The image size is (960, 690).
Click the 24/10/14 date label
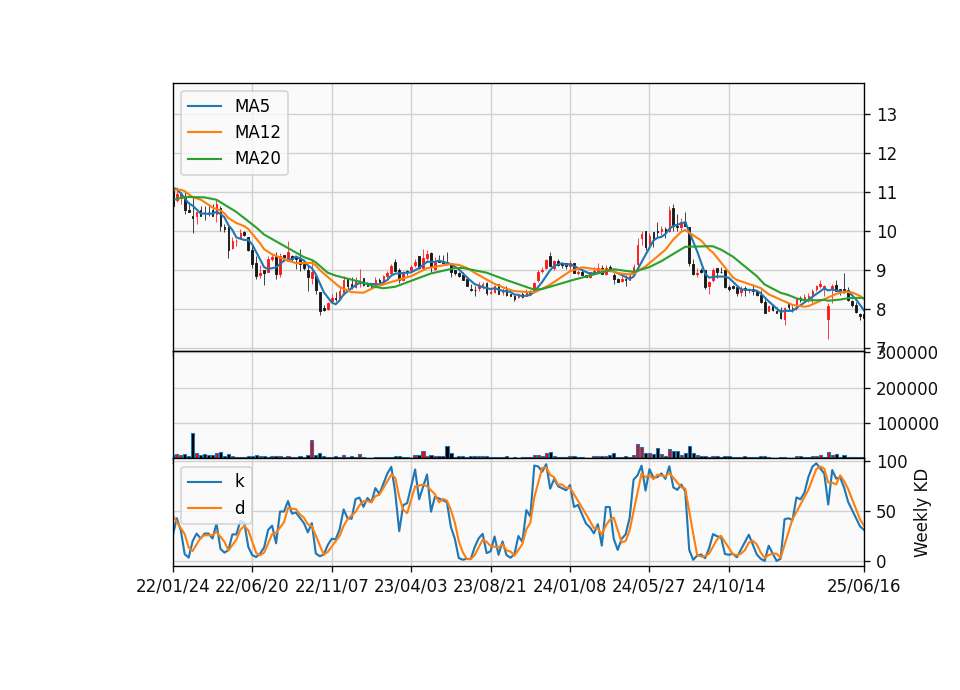729,586
